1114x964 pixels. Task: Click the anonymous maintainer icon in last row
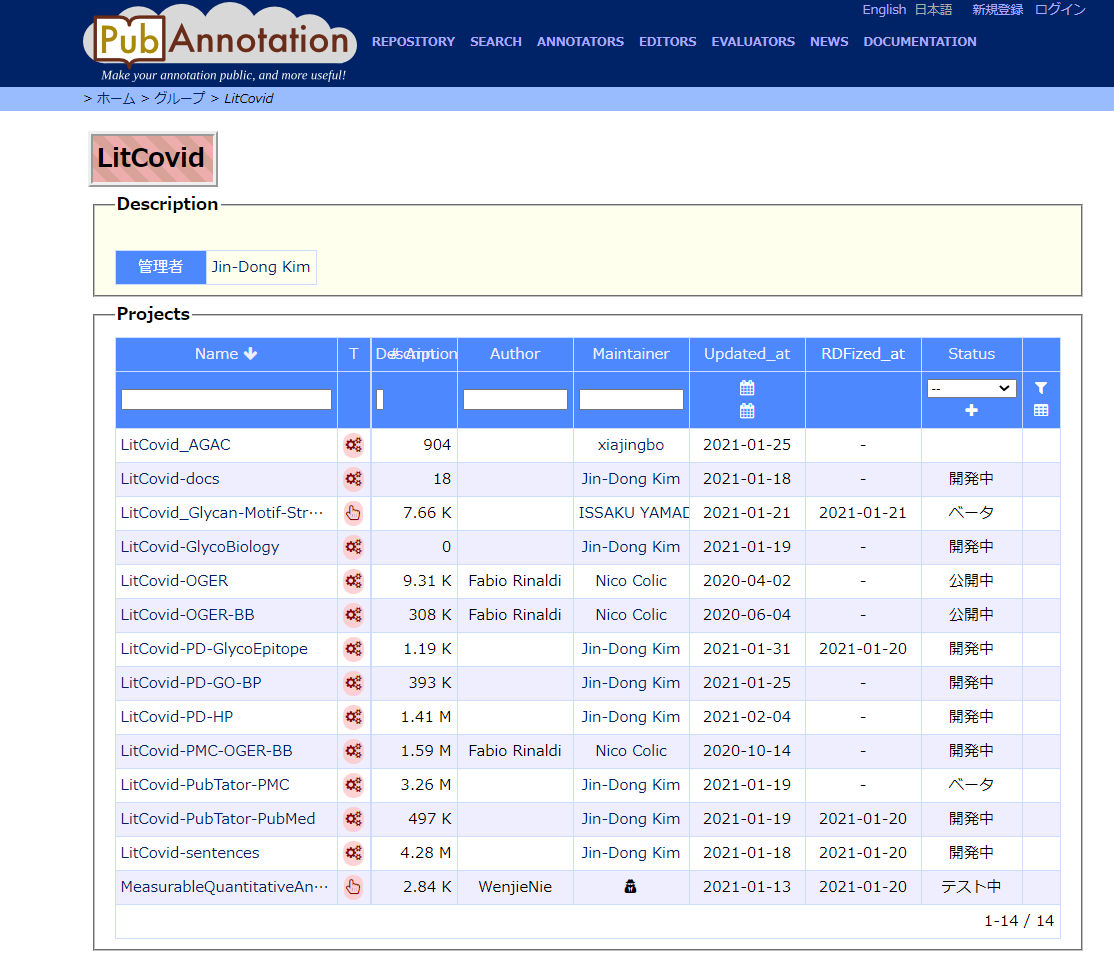(631, 887)
